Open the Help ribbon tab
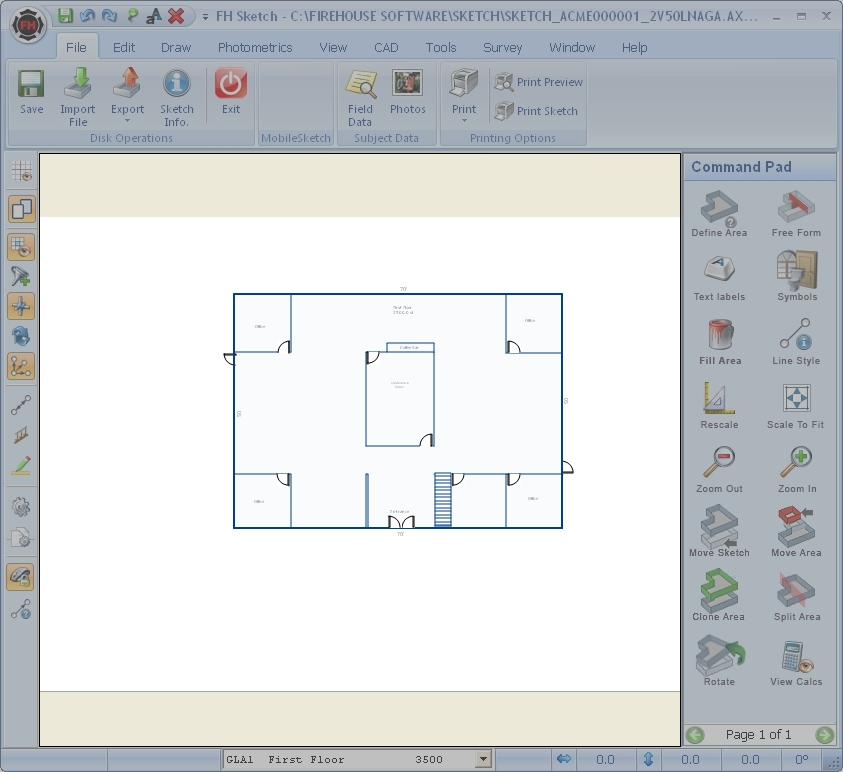 (634, 47)
